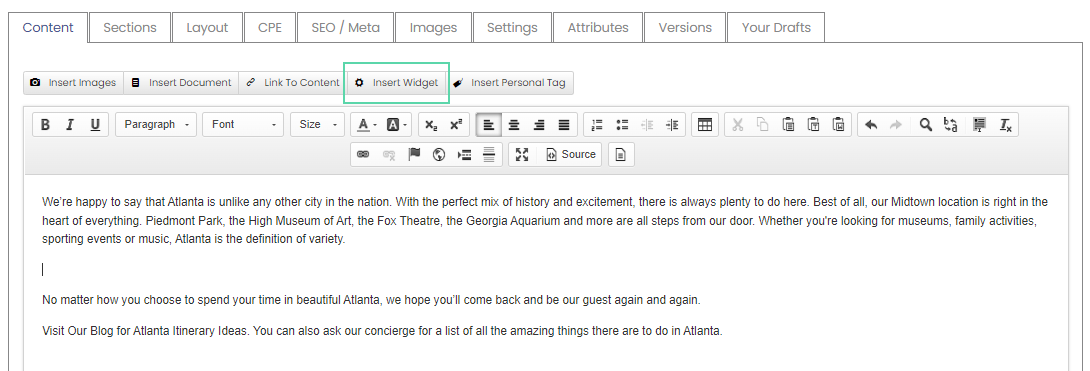Open the Size dropdown
Image resolution: width=1090 pixels, height=371 pixels.
pyautogui.click(x=318, y=124)
